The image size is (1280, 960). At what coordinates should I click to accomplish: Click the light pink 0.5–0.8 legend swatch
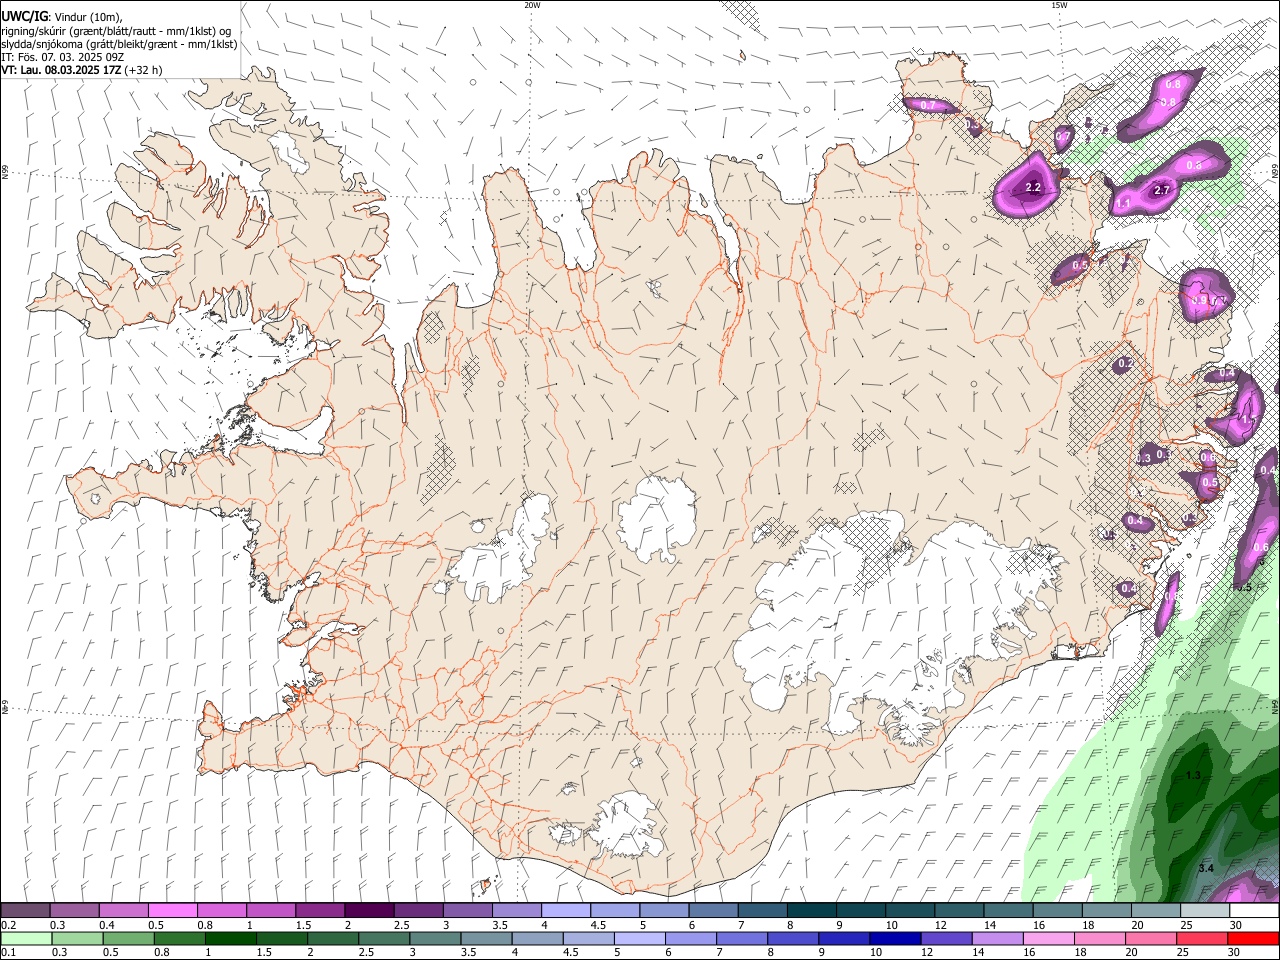coord(173,911)
